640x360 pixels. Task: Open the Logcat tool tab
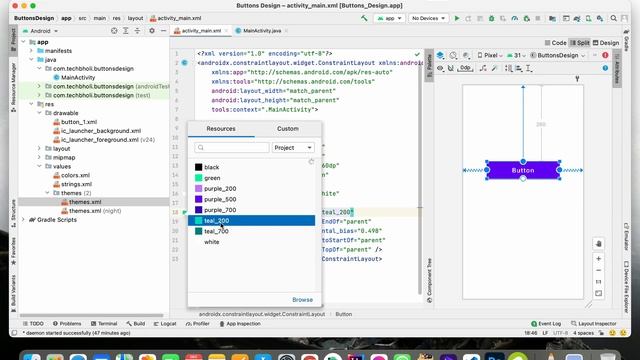(x=165, y=324)
